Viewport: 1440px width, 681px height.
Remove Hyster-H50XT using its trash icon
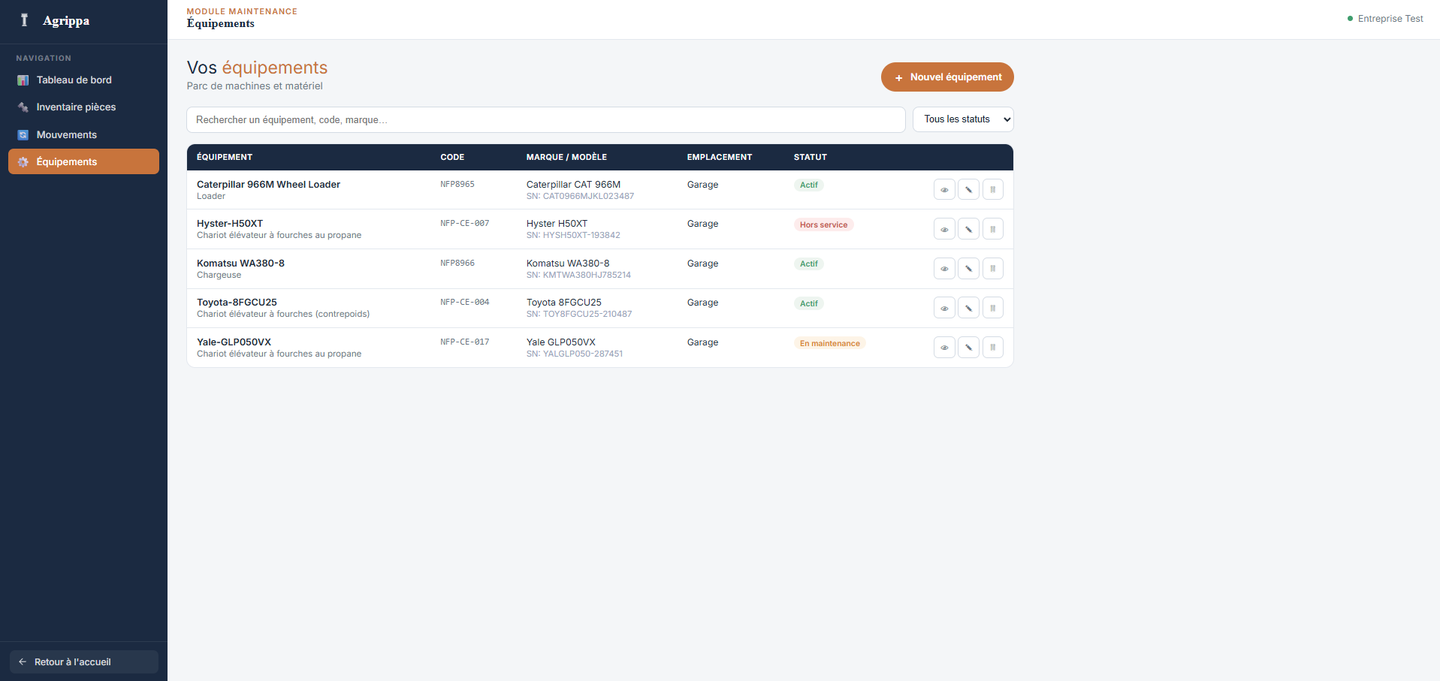(x=993, y=229)
